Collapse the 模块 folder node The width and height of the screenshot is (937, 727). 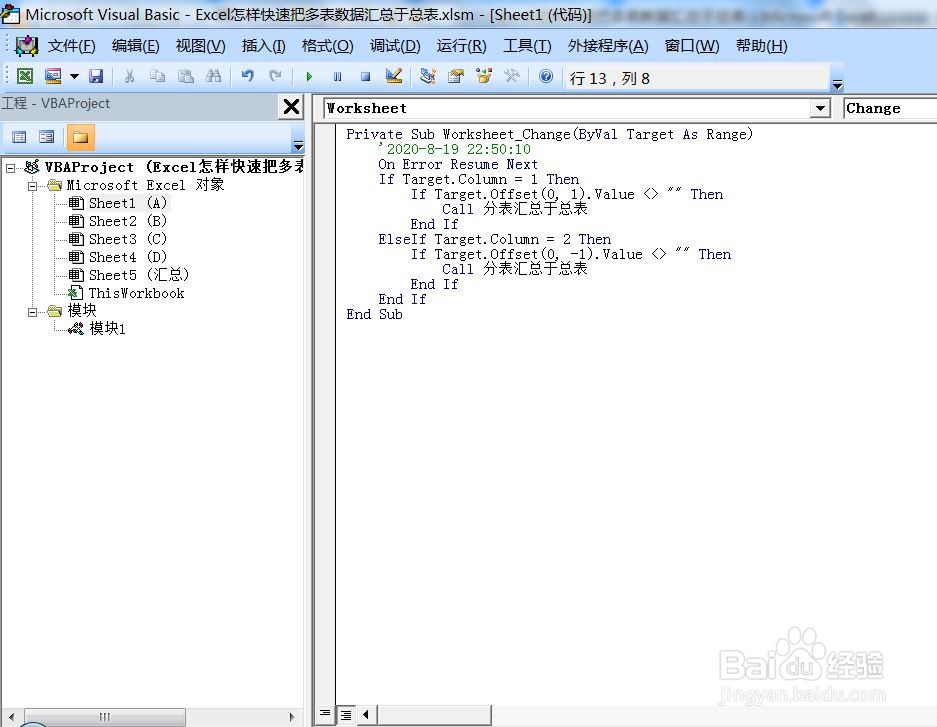click(x=33, y=312)
